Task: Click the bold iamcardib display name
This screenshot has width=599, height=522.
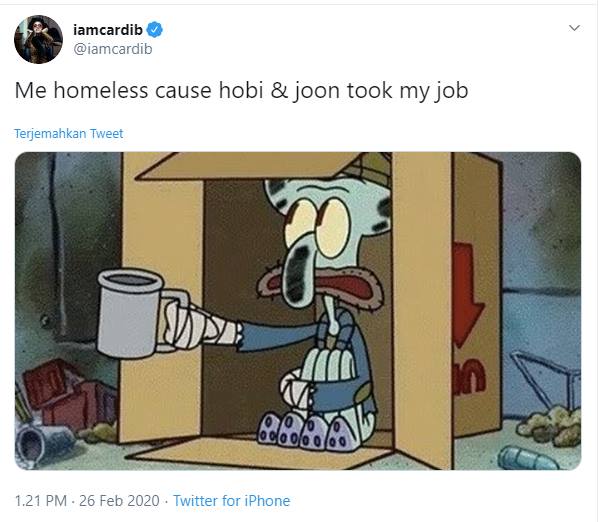Action: point(108,30)
